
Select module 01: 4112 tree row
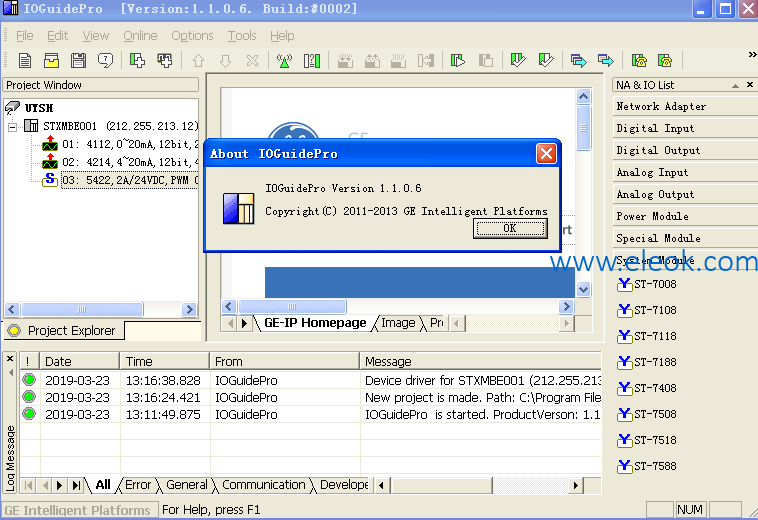coord(130,144)
